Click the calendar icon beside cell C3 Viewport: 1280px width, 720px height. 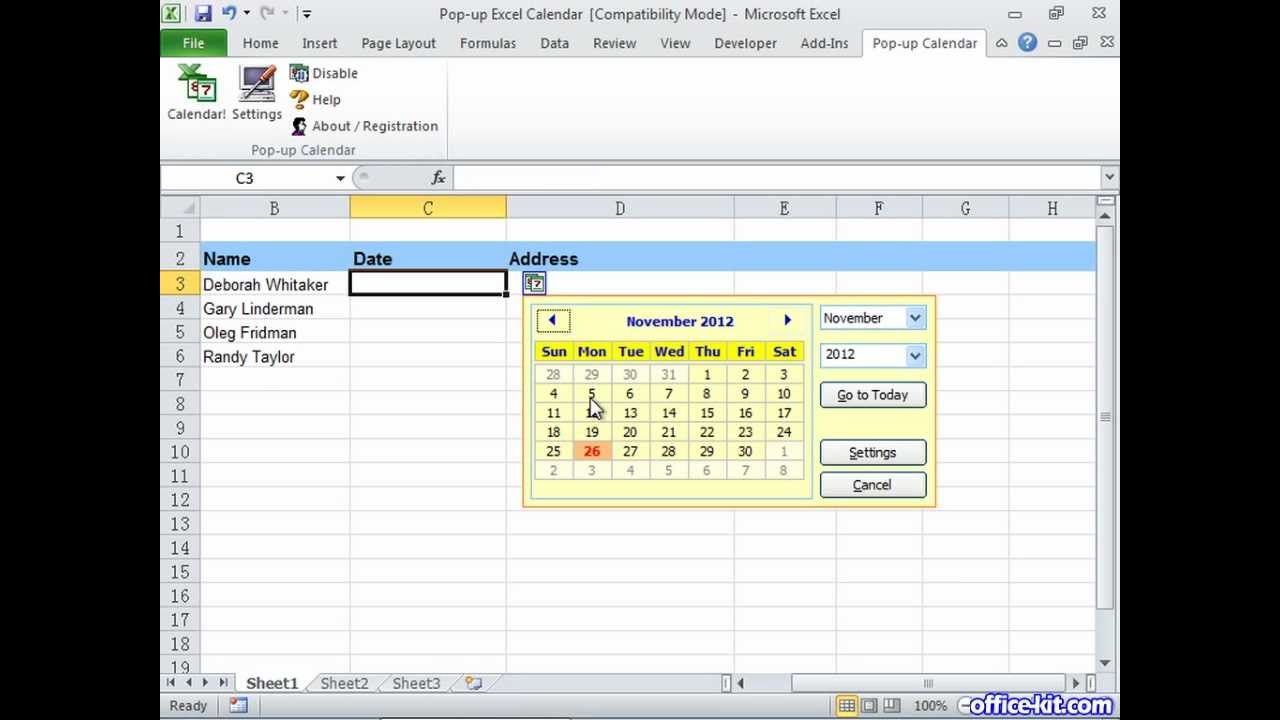pyautogui.click(x=534, y=284)
